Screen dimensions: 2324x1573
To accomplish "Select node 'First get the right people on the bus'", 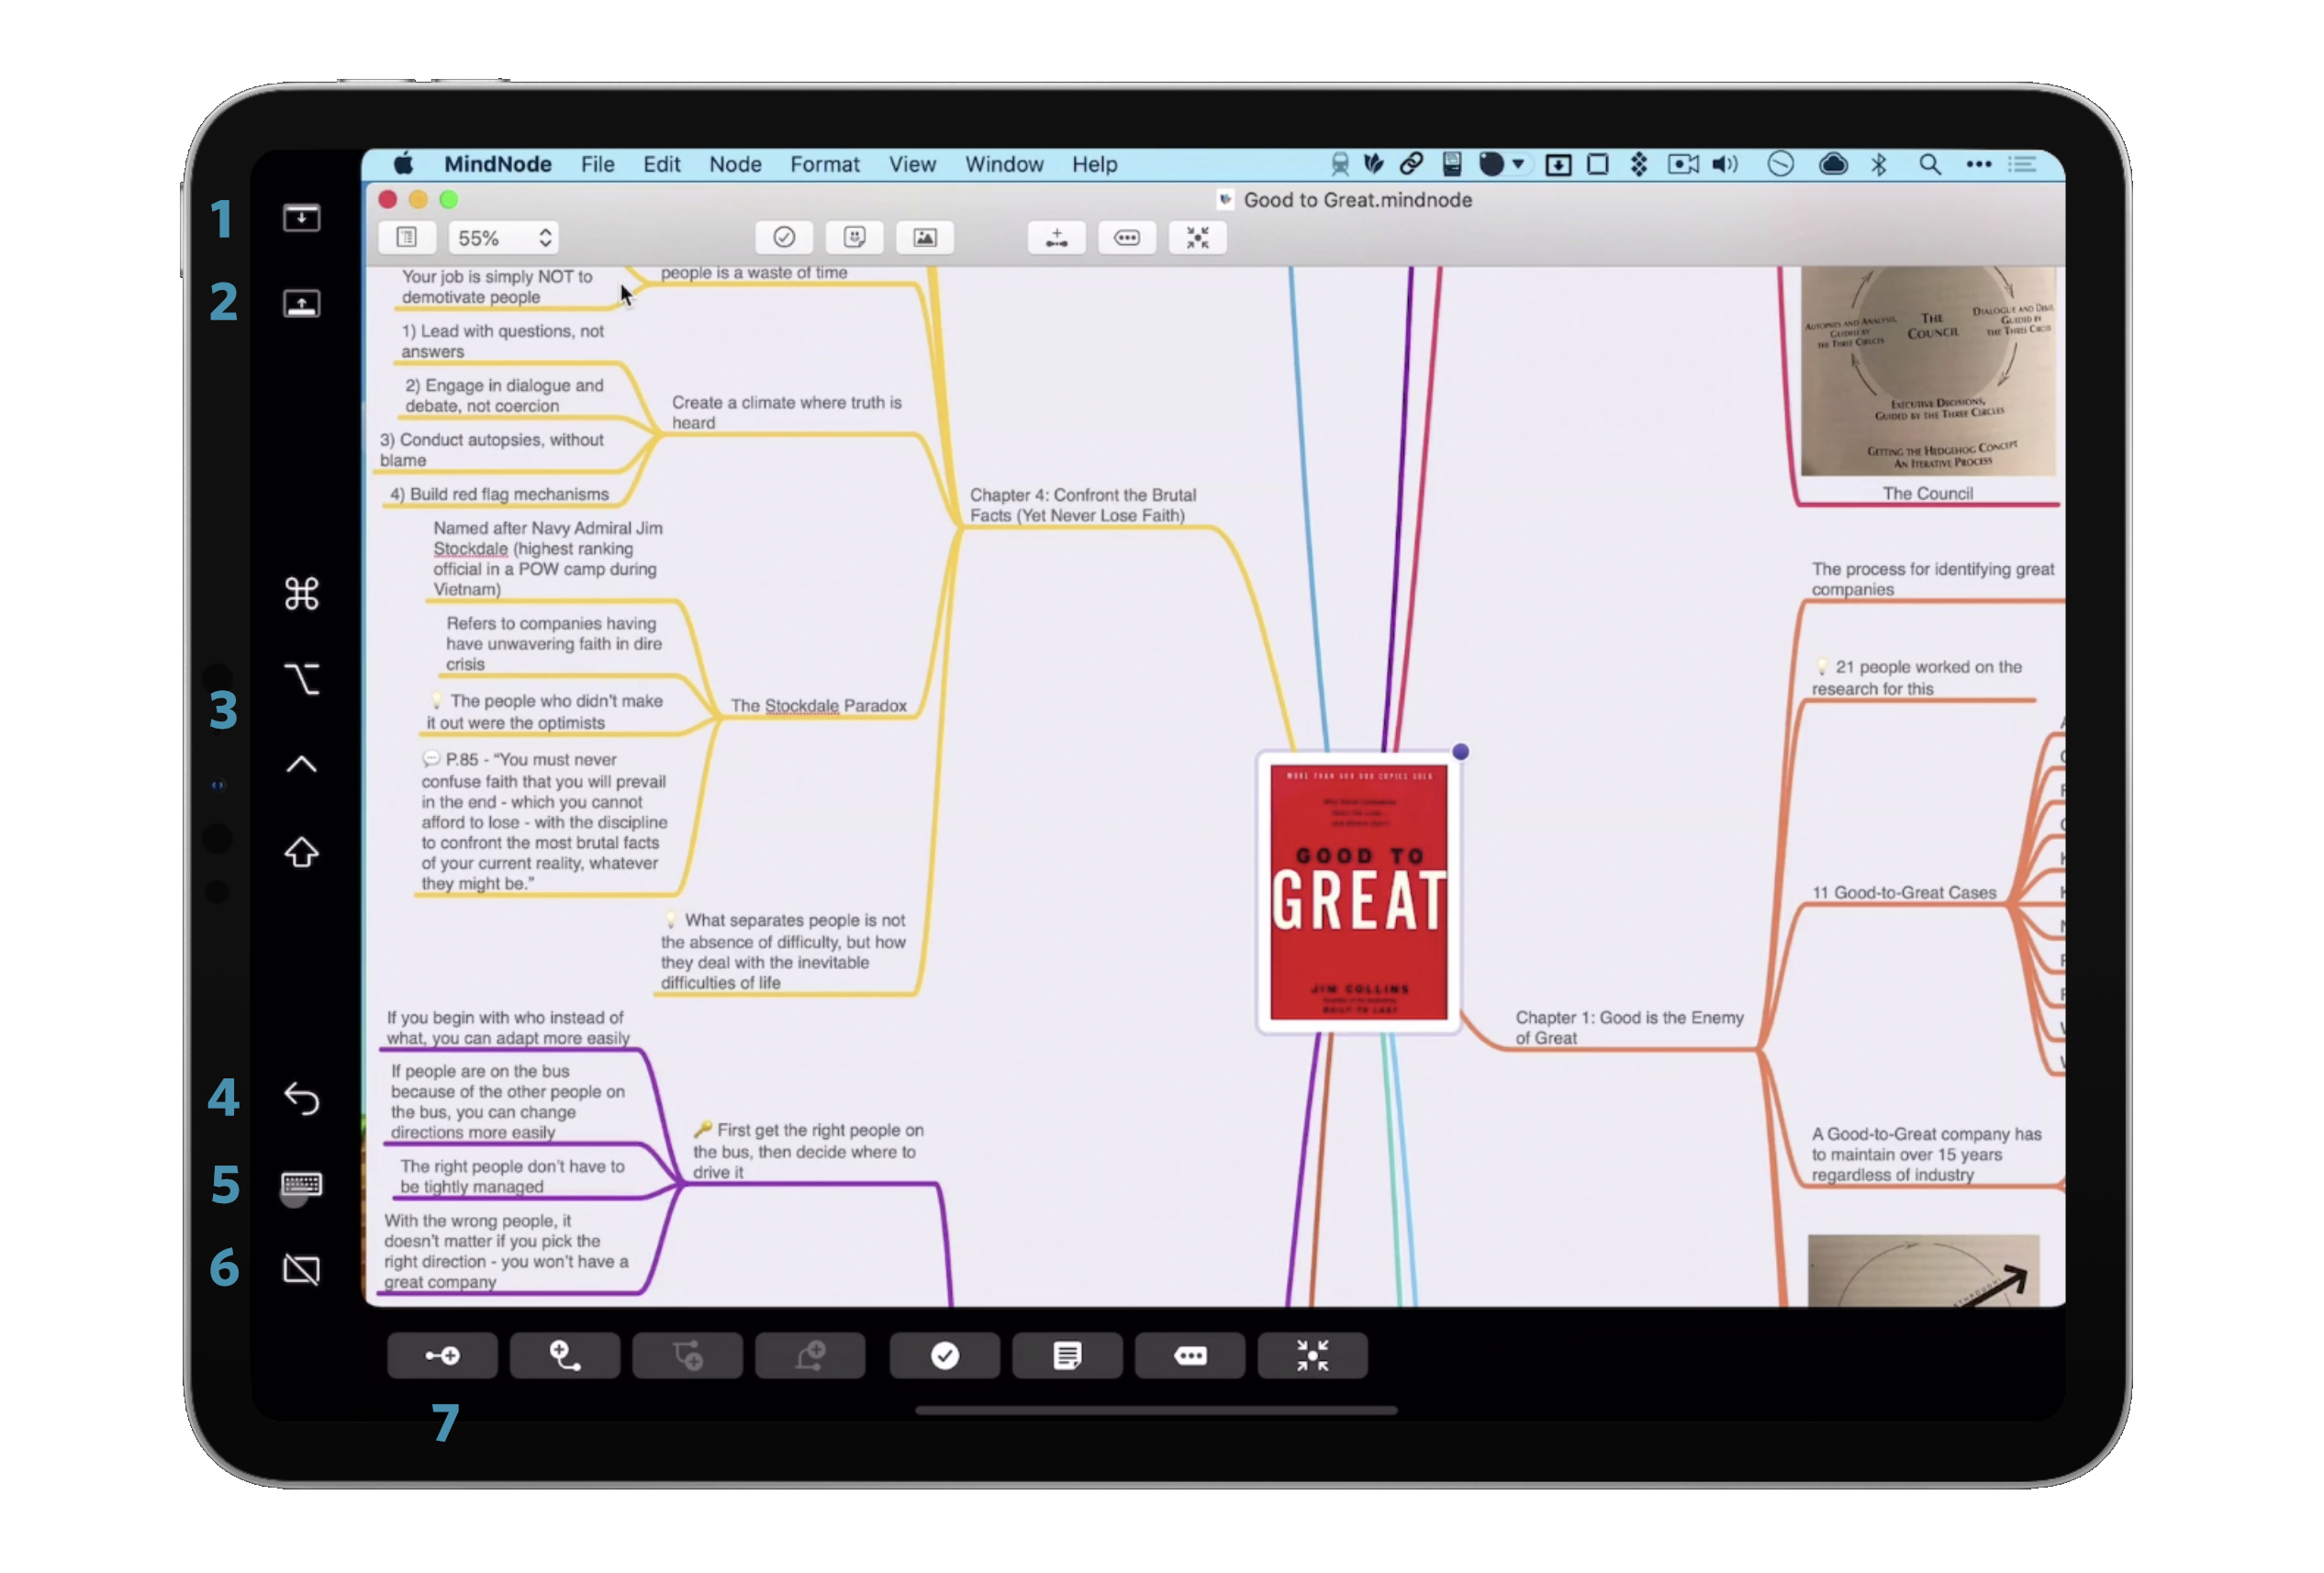I will 808,1150.
